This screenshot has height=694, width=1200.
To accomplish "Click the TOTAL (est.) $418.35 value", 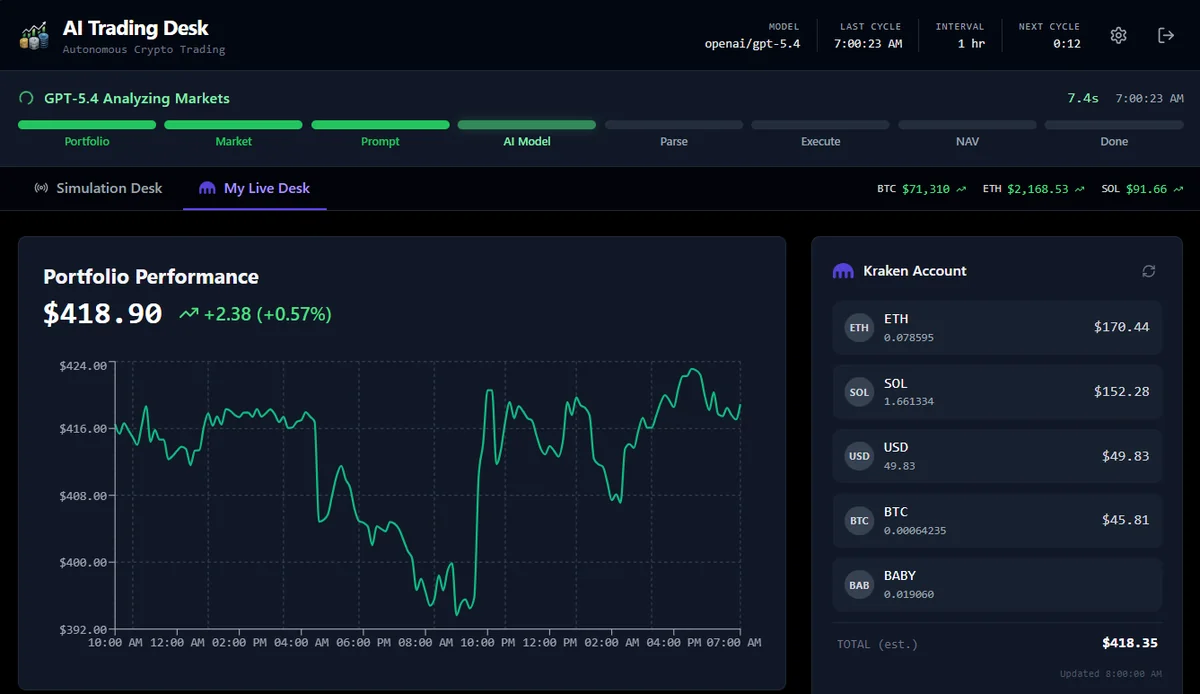I will (x=1130, y=643).
